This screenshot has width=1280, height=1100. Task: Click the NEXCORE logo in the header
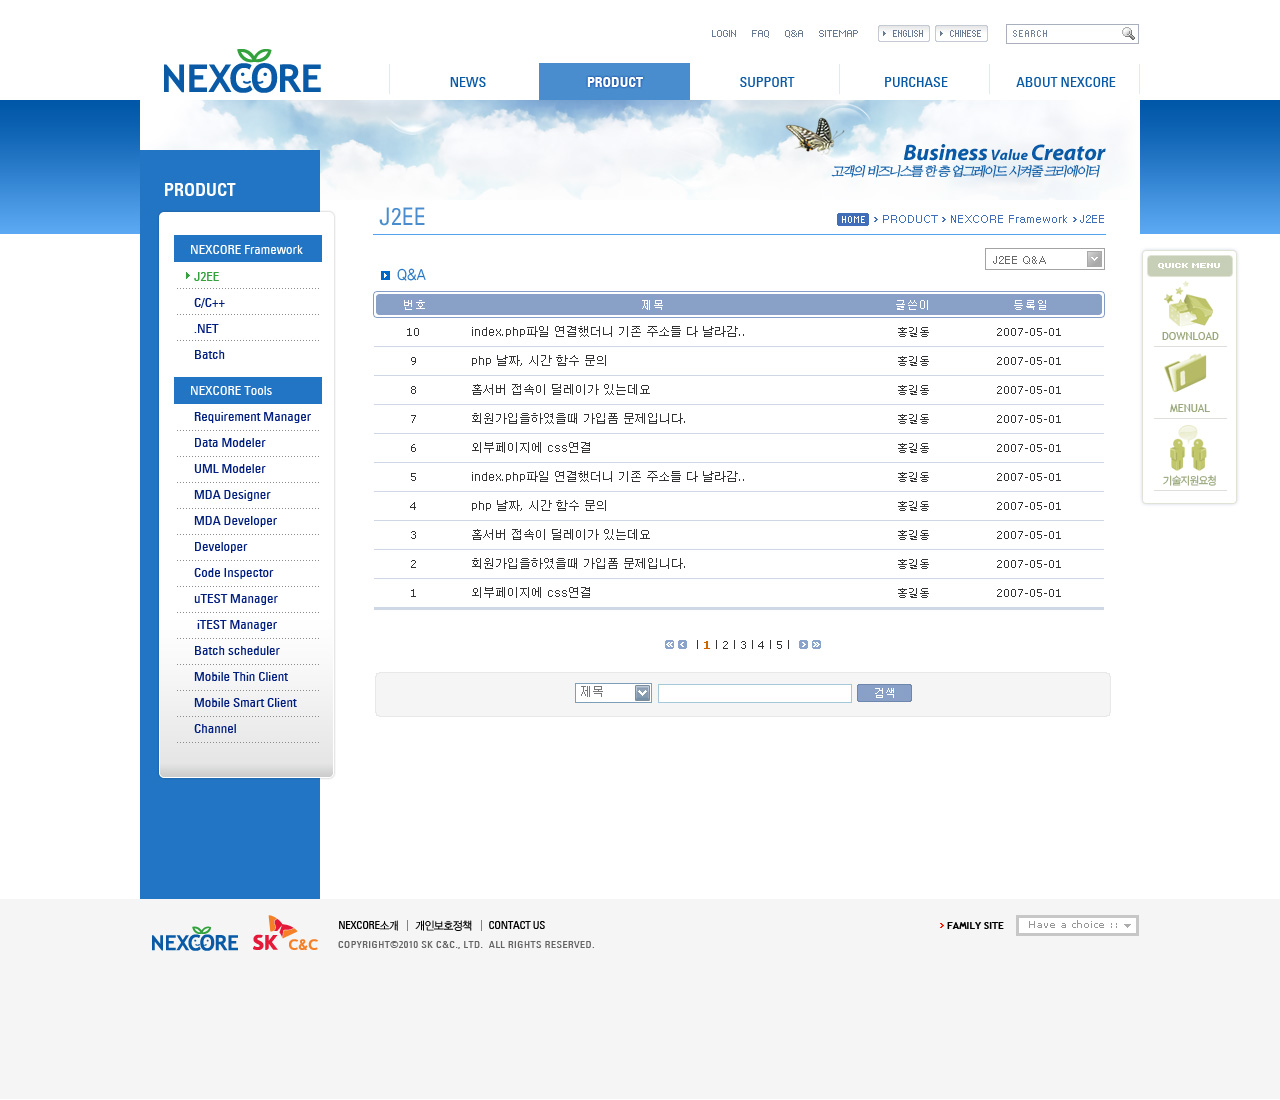pyautogui.click(x=242, y=71)
